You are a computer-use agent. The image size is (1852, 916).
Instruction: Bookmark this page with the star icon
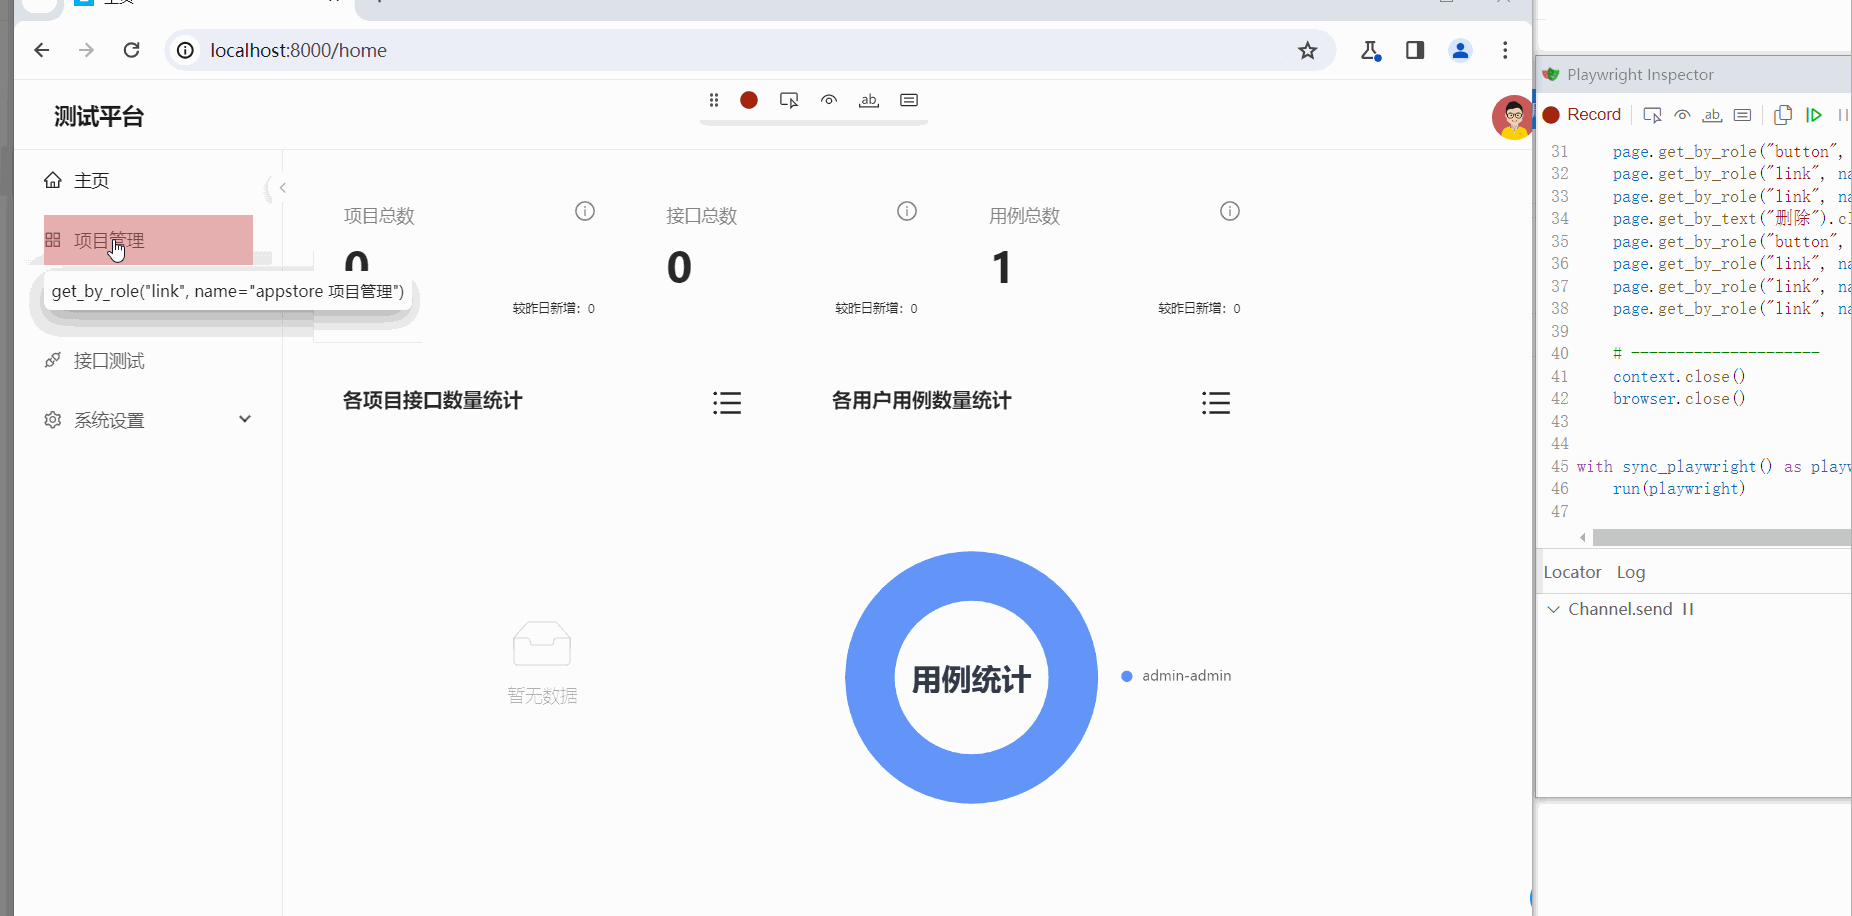point(1307,50)
